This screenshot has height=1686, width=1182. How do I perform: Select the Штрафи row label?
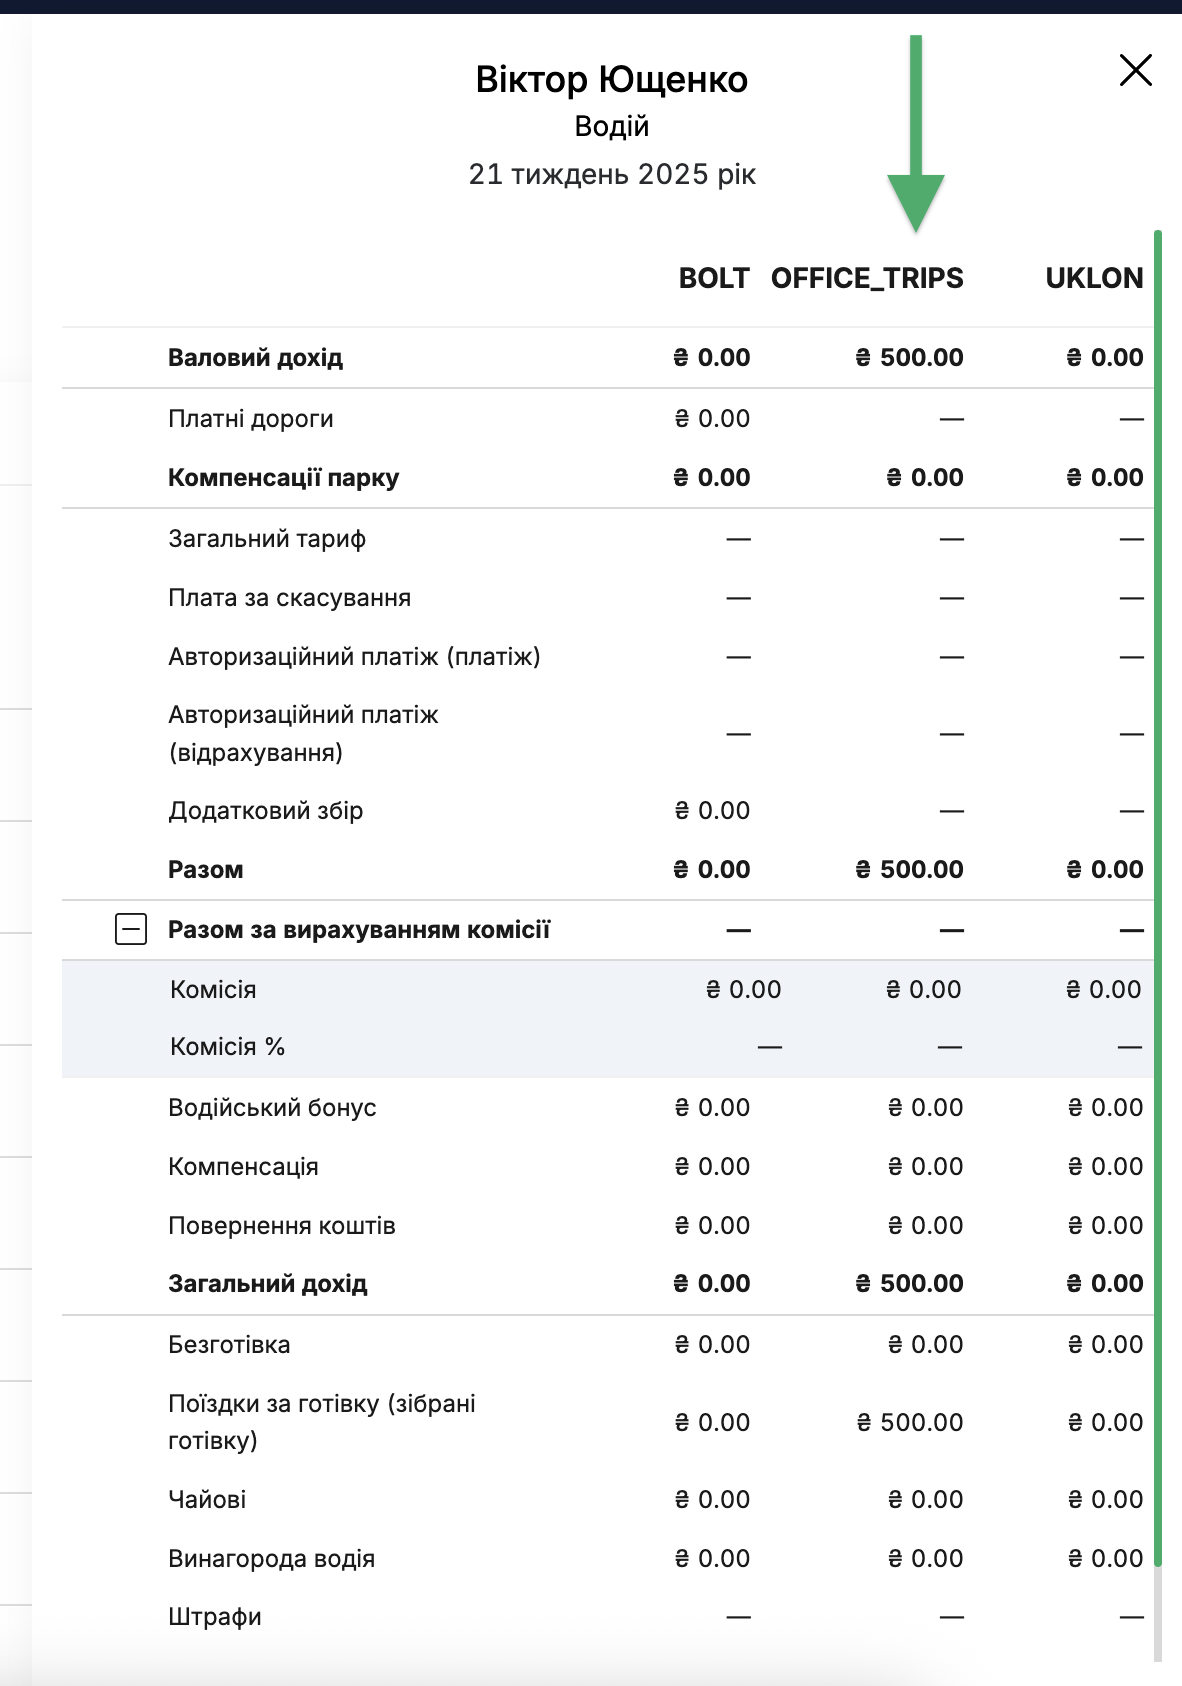tap(215, 1617)
